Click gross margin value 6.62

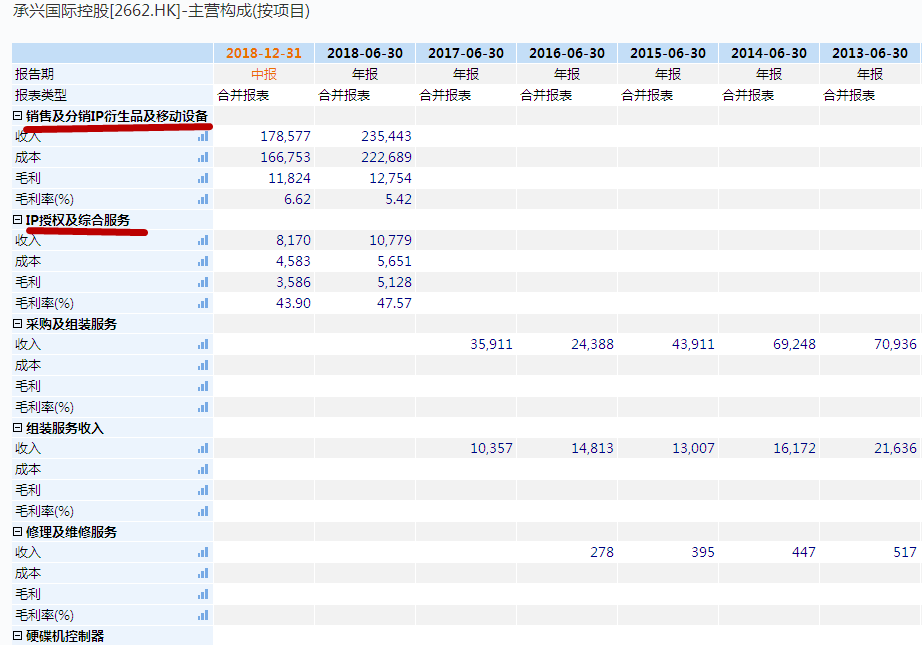298,199
